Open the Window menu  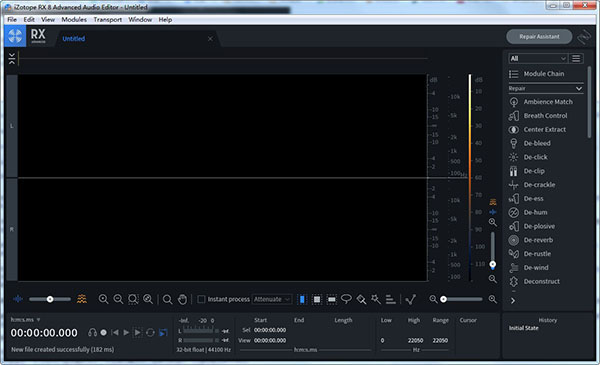(x=140, y=20)
